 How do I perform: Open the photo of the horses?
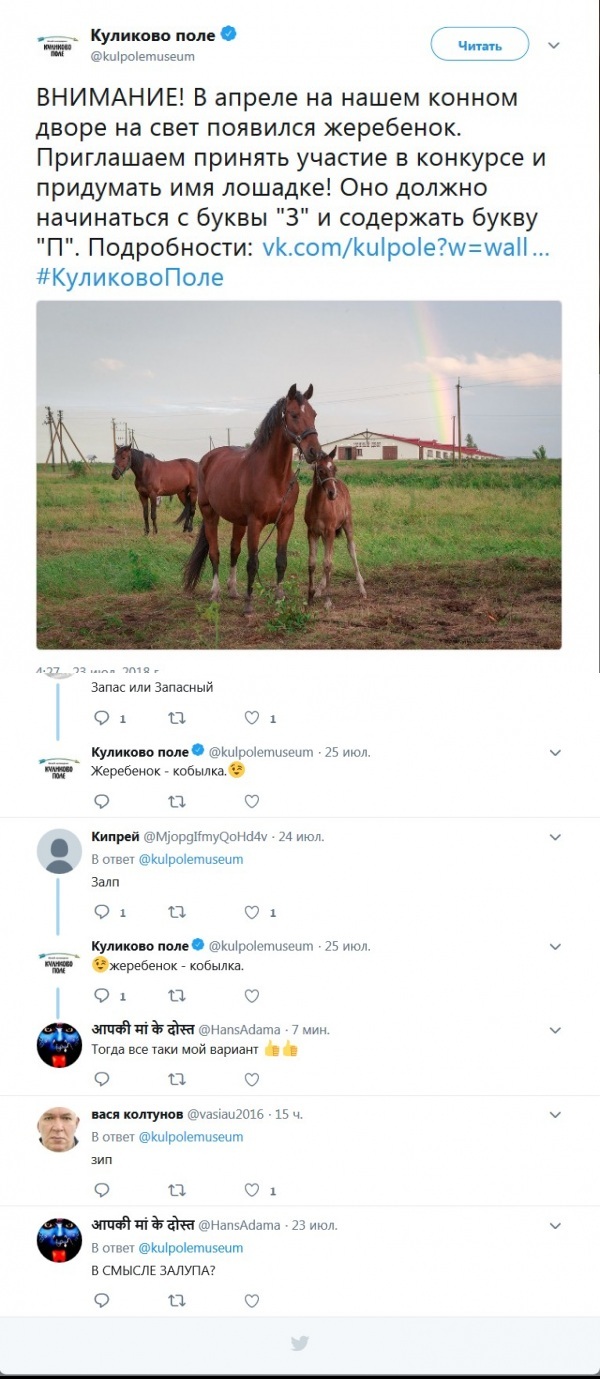coord(300,480)
